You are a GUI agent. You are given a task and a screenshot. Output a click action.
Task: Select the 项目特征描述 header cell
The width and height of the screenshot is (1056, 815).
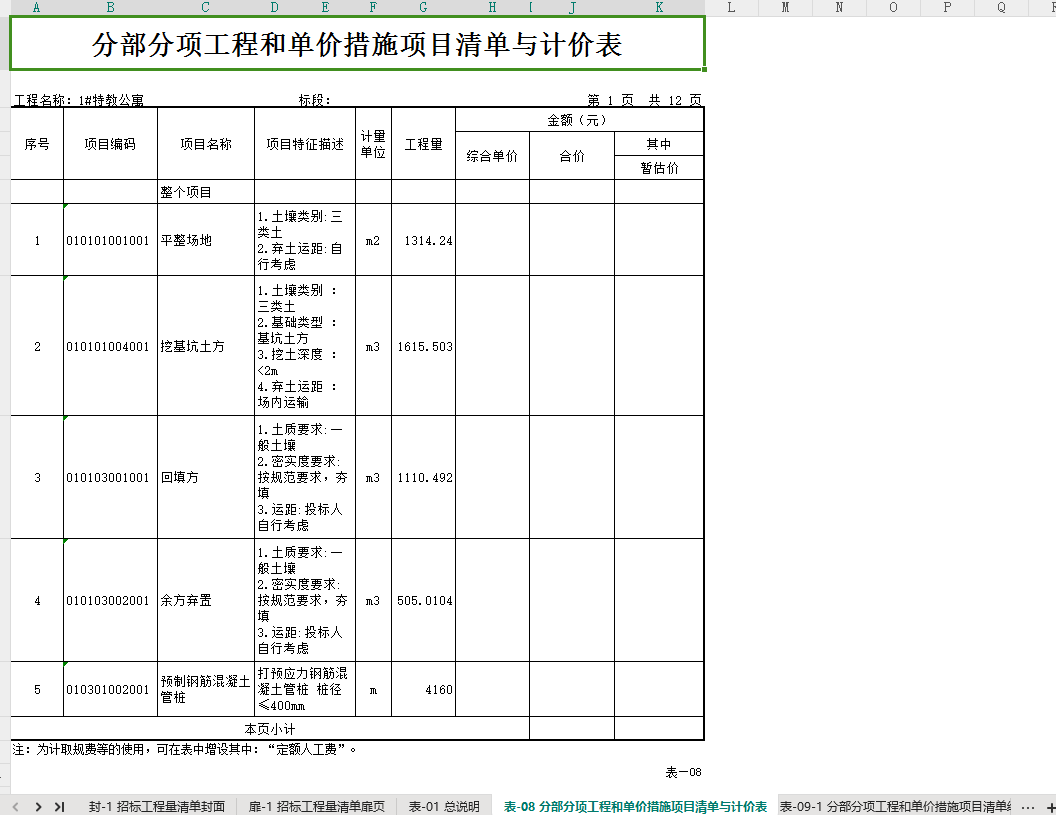pos(305,143)
